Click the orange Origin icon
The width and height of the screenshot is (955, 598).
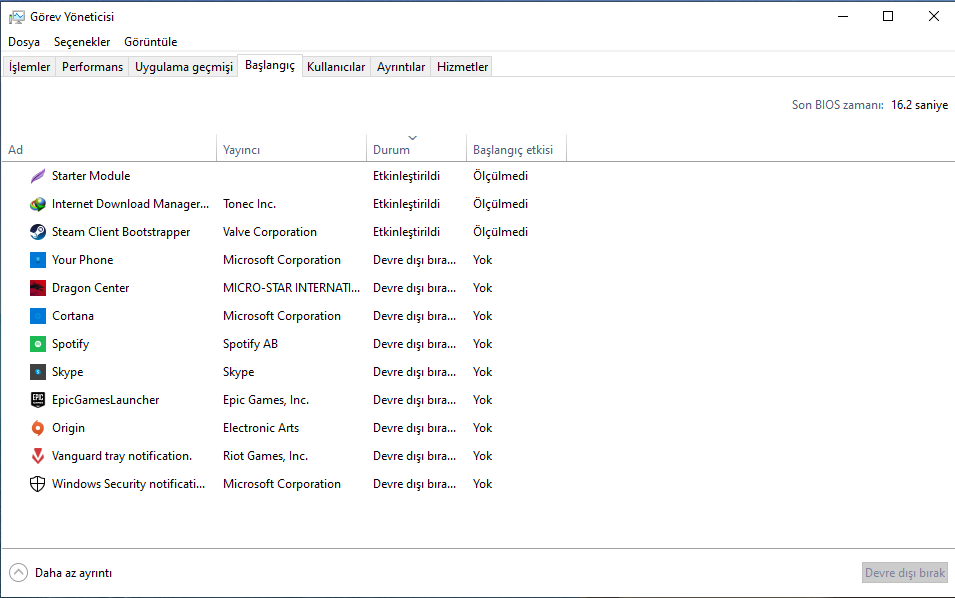point(38,428)
